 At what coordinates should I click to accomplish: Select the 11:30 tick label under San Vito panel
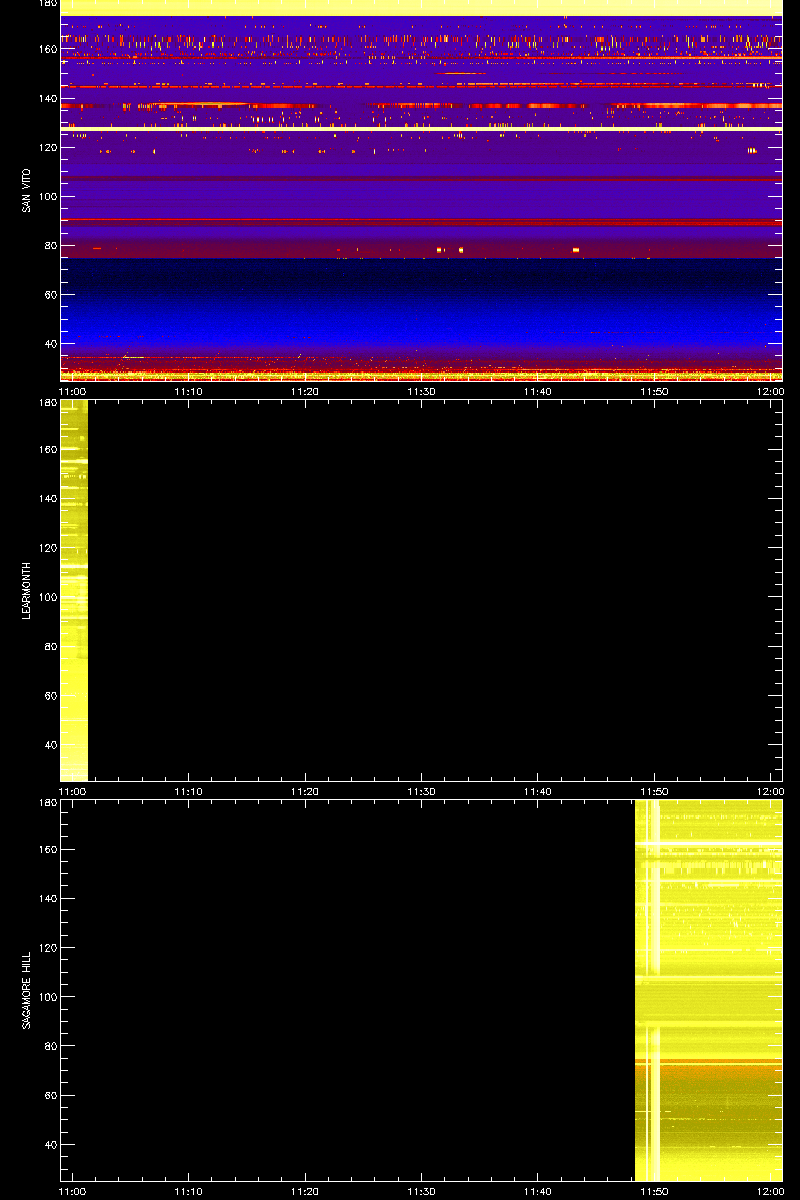pos(421,391)
